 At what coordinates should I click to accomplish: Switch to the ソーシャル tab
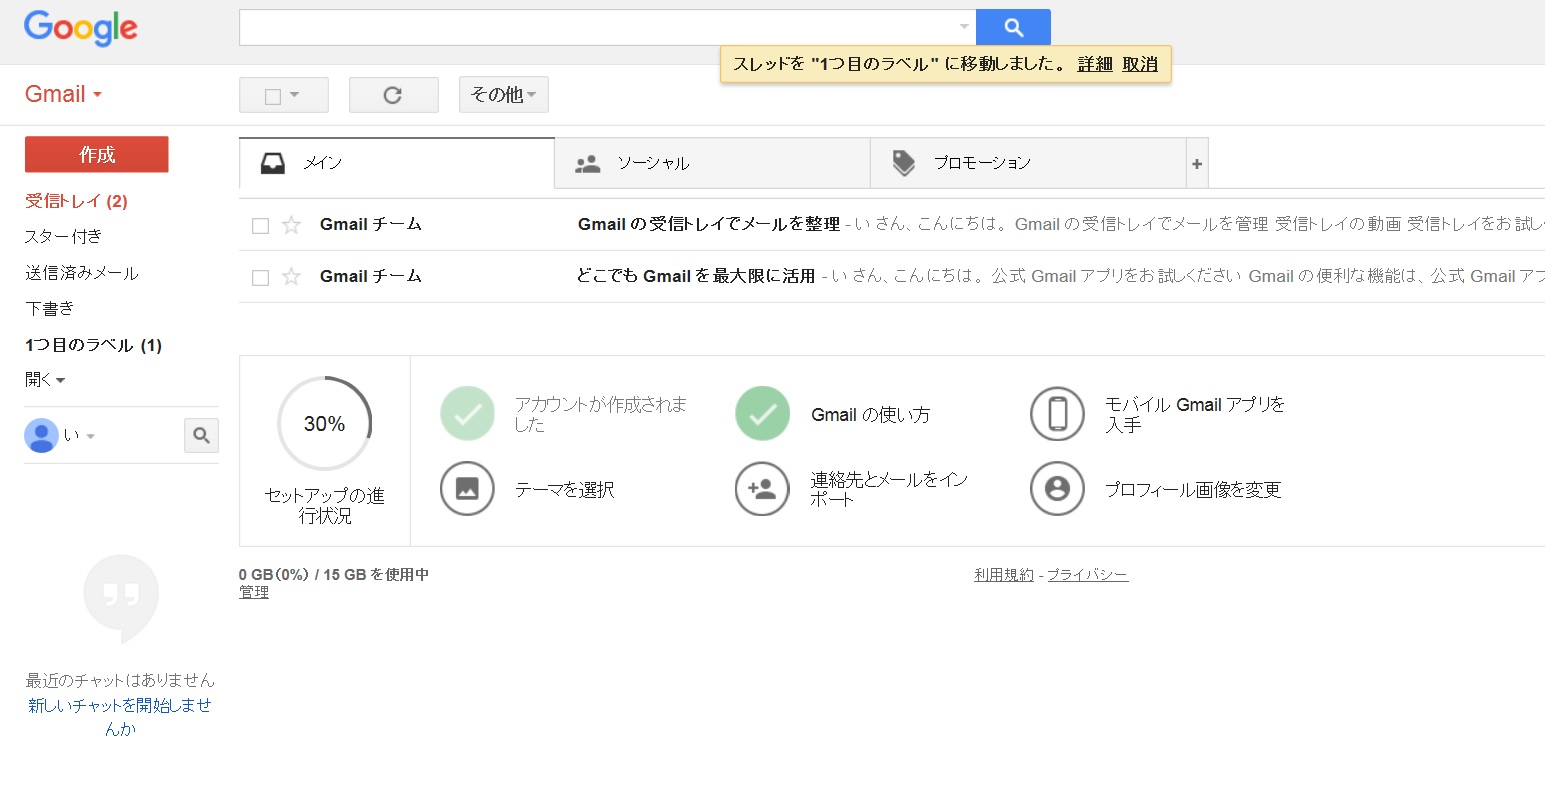tap(711, 162)
